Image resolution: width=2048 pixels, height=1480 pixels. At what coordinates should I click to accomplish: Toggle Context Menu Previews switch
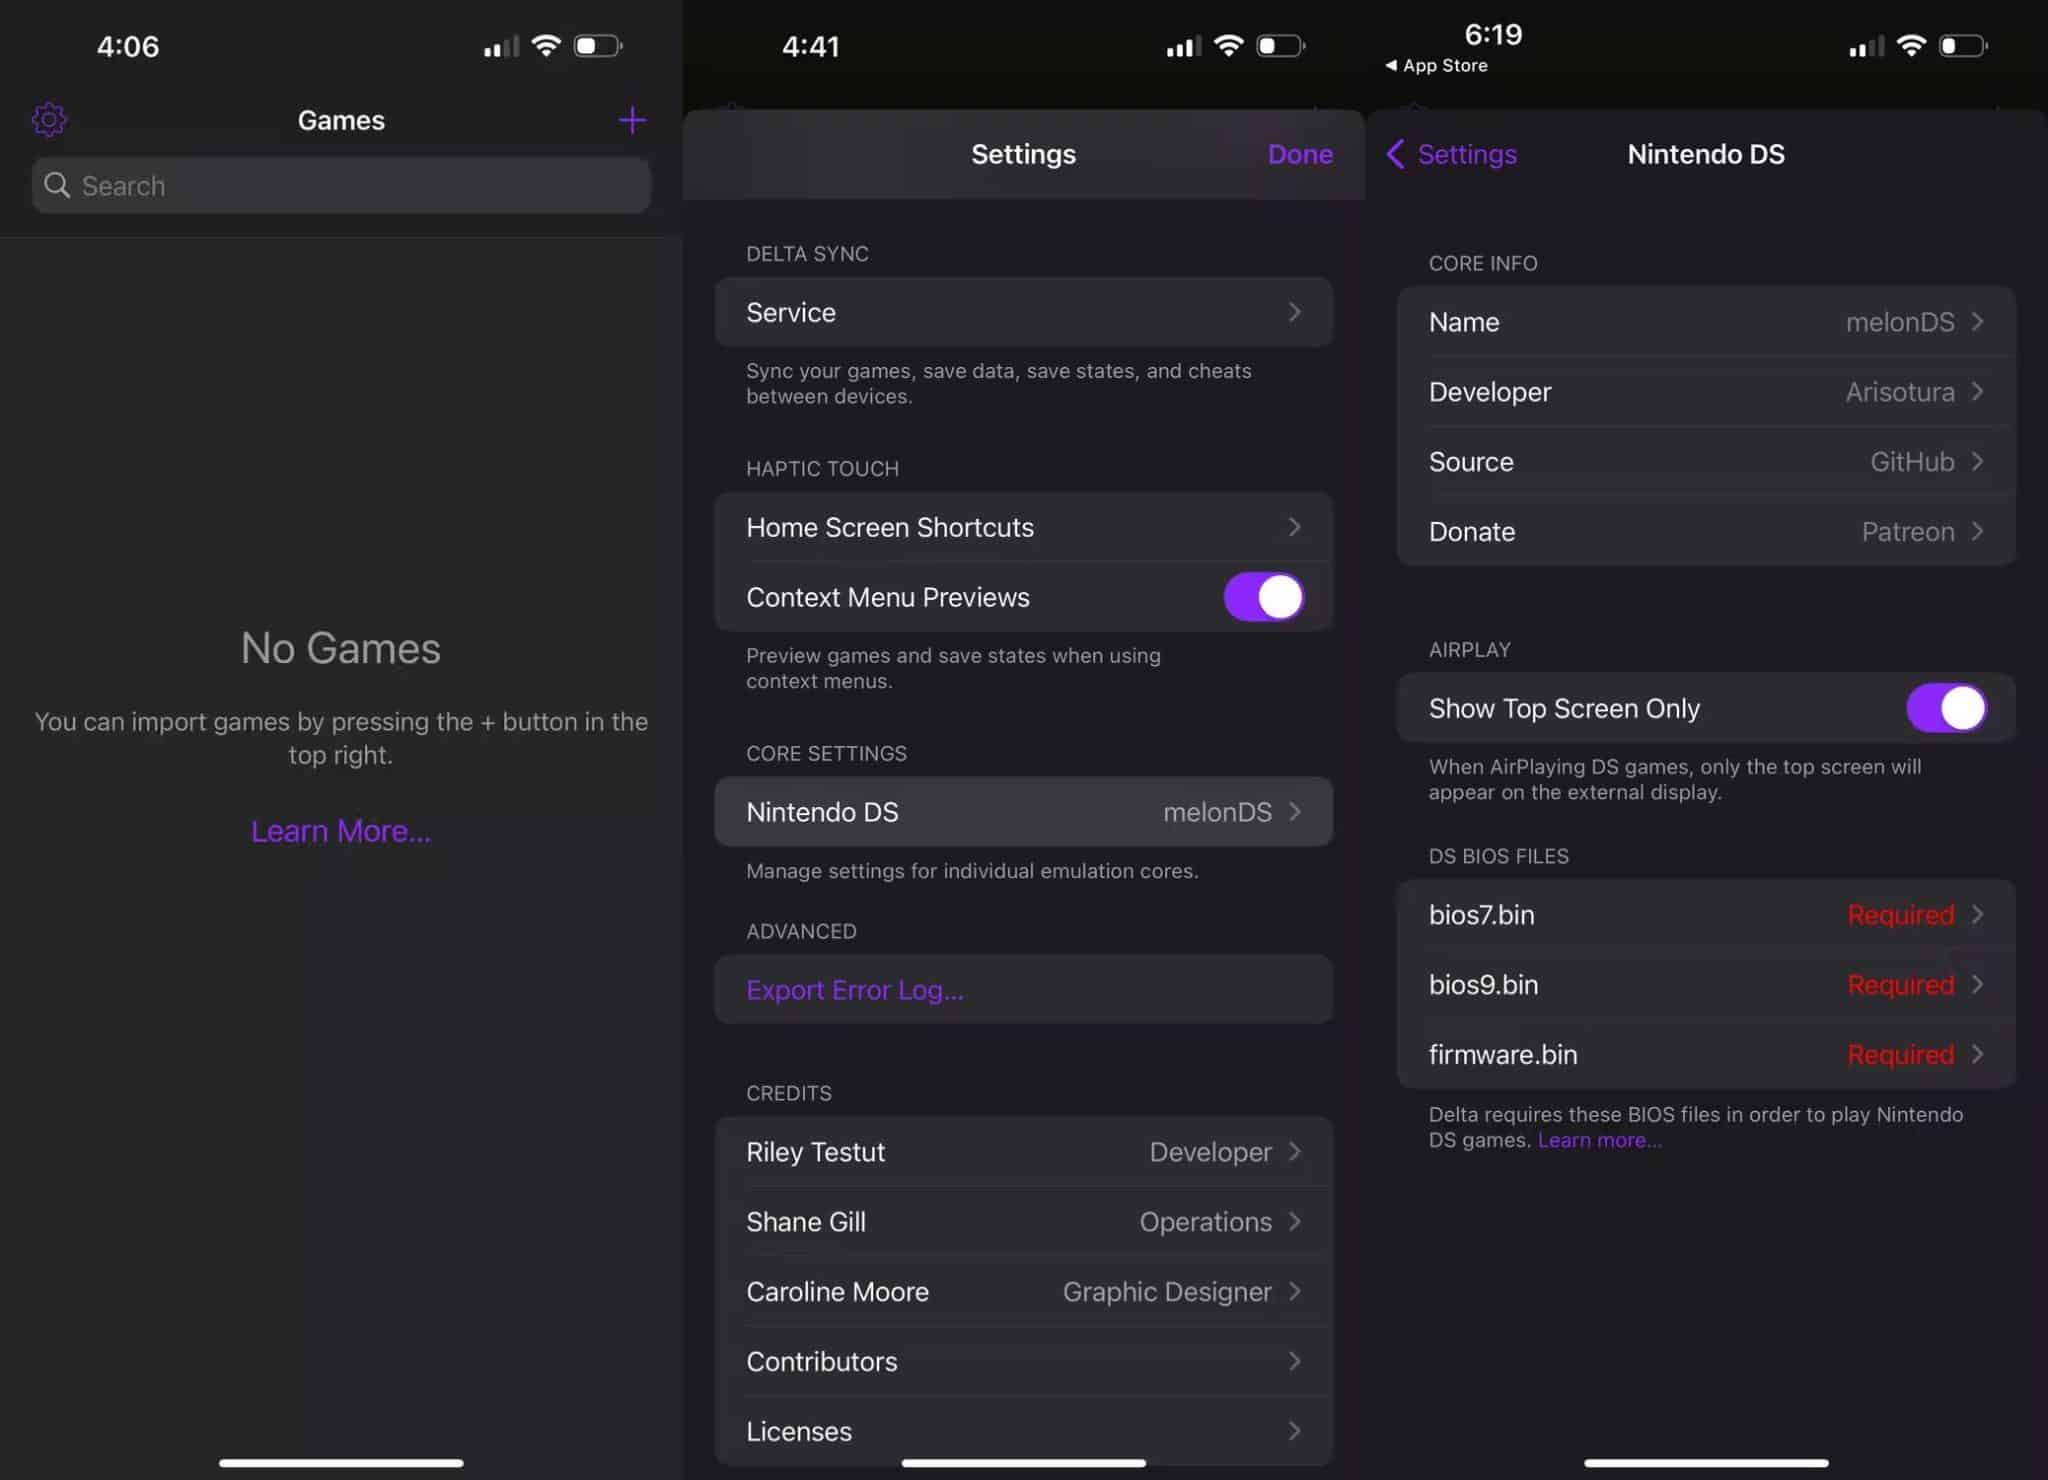click(x=1263, y=597)
